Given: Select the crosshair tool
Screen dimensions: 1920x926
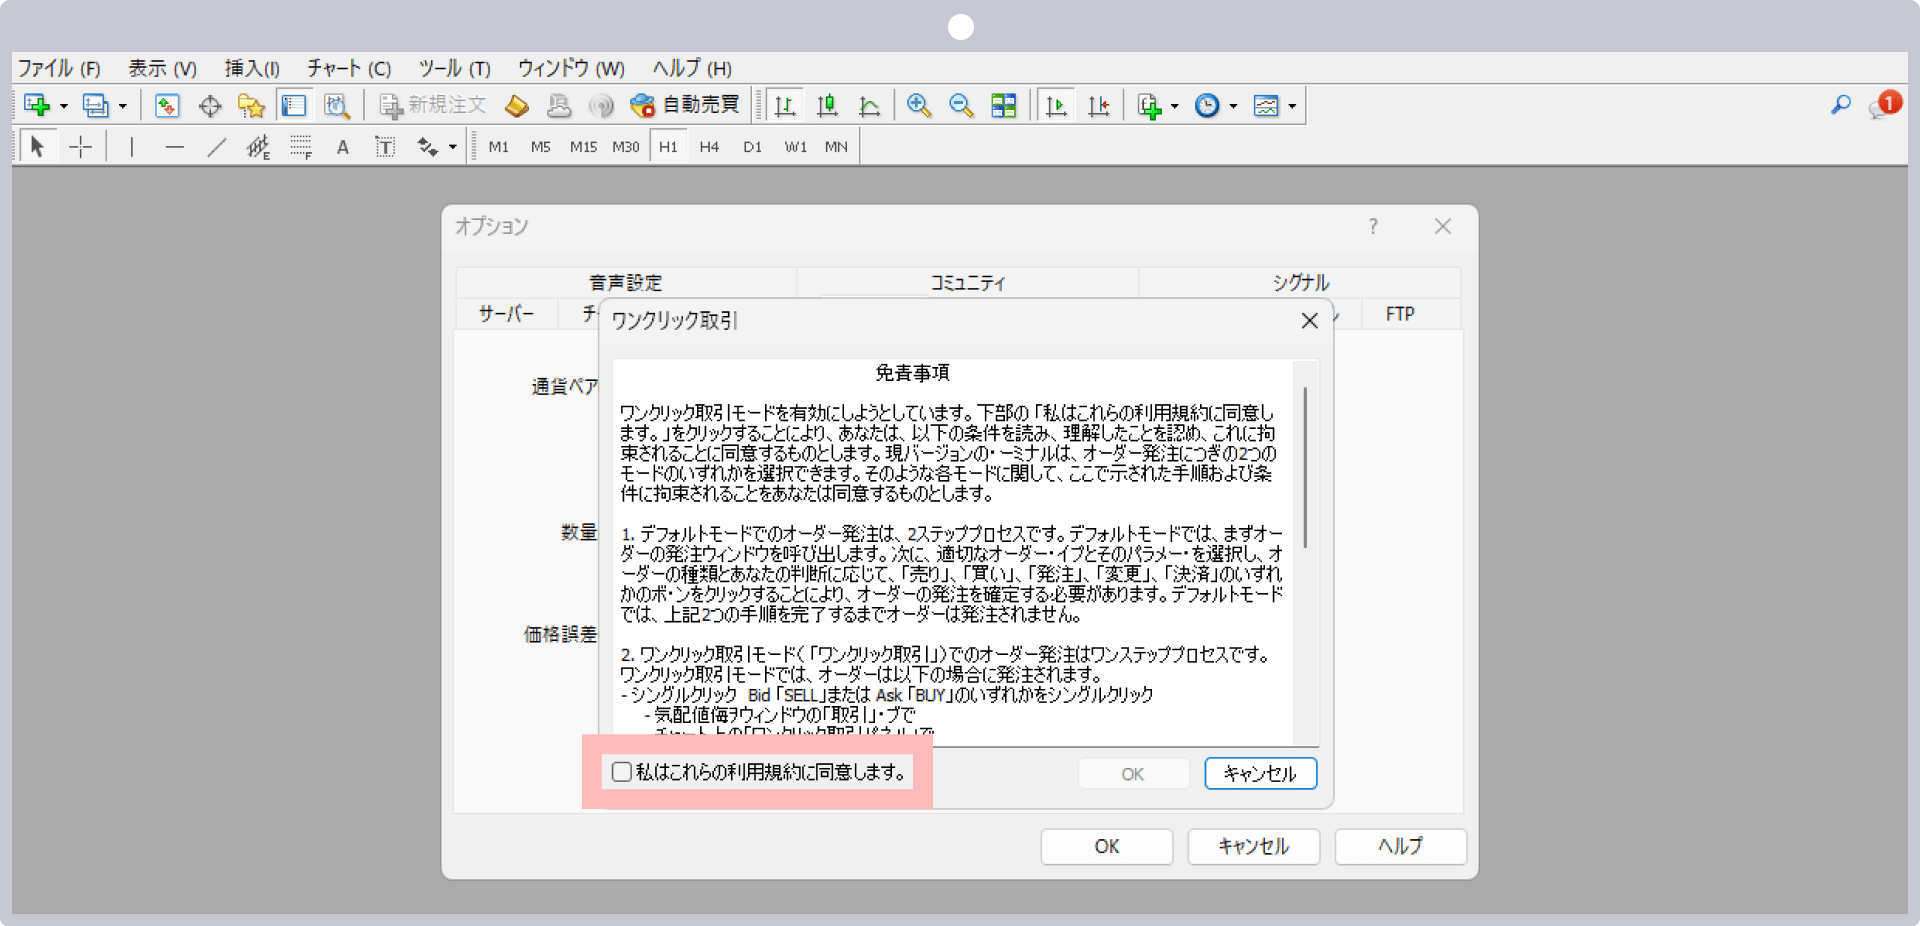Looking at the screenshot, I should (81, 147).
